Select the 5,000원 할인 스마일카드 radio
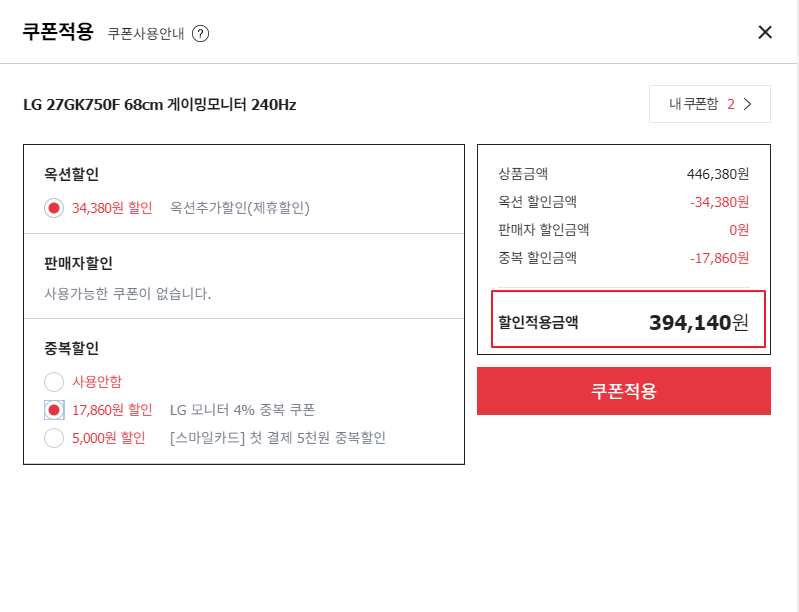 pyautogui.click(x=54, y=438)
